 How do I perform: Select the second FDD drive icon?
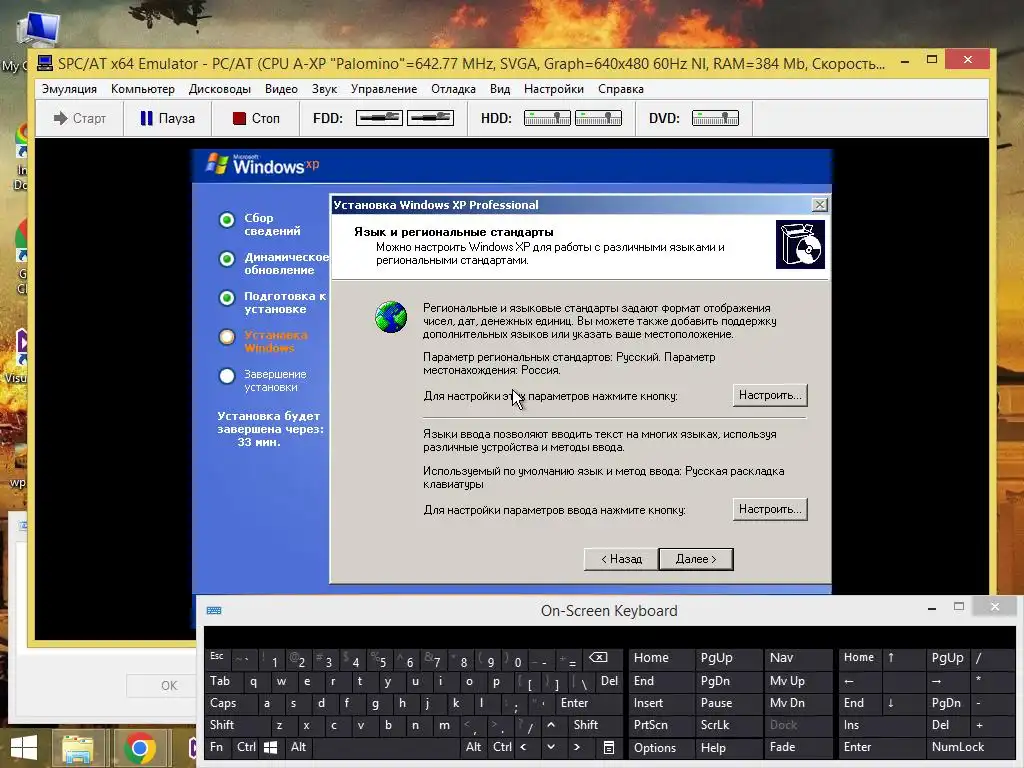click(x=430, y=118)
